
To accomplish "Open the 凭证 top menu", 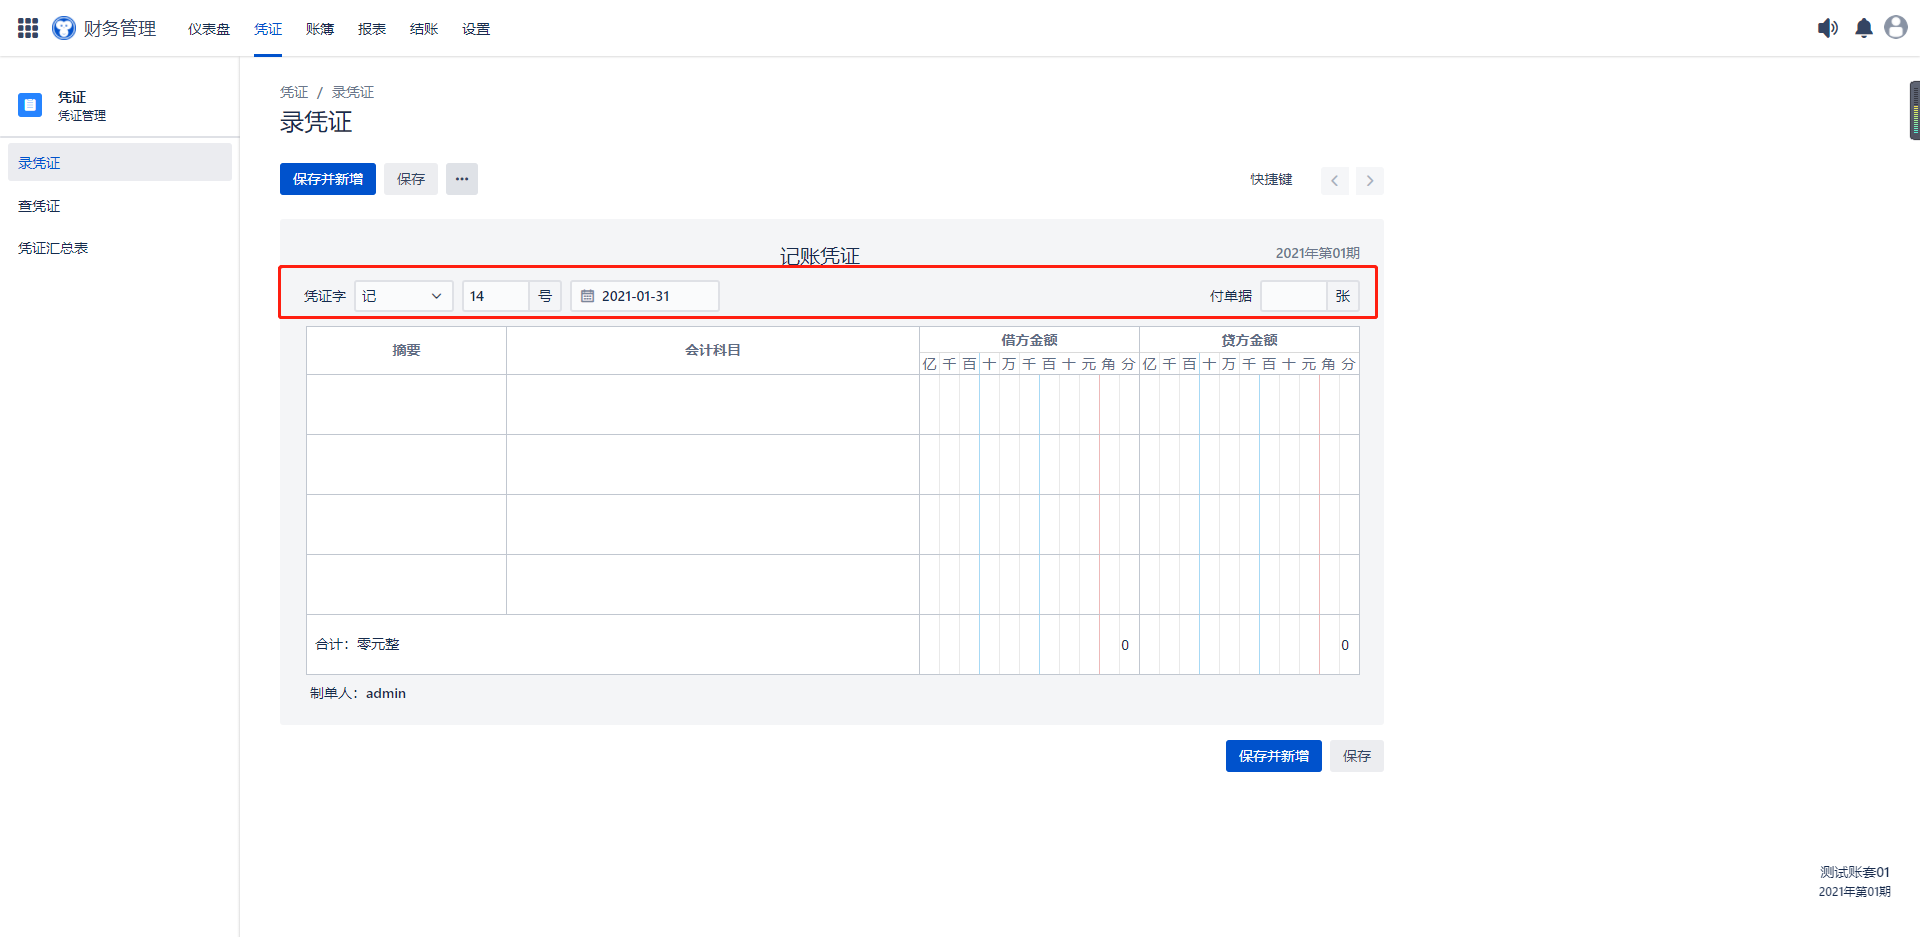I will click(x=268, y=29).
